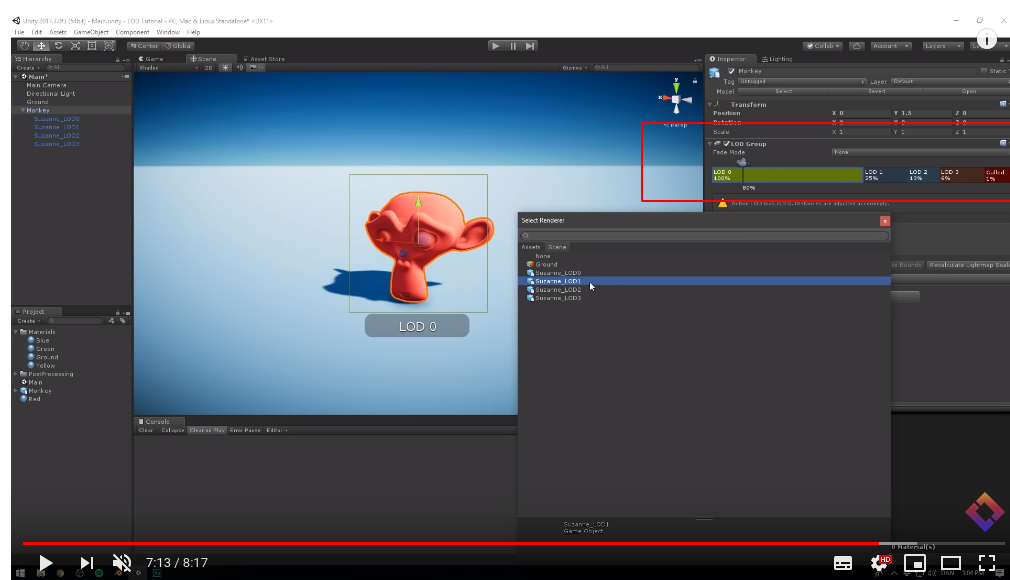Select the Rotate tool
Viewport: 1010px width, 580px height.
tap(58, 45)
